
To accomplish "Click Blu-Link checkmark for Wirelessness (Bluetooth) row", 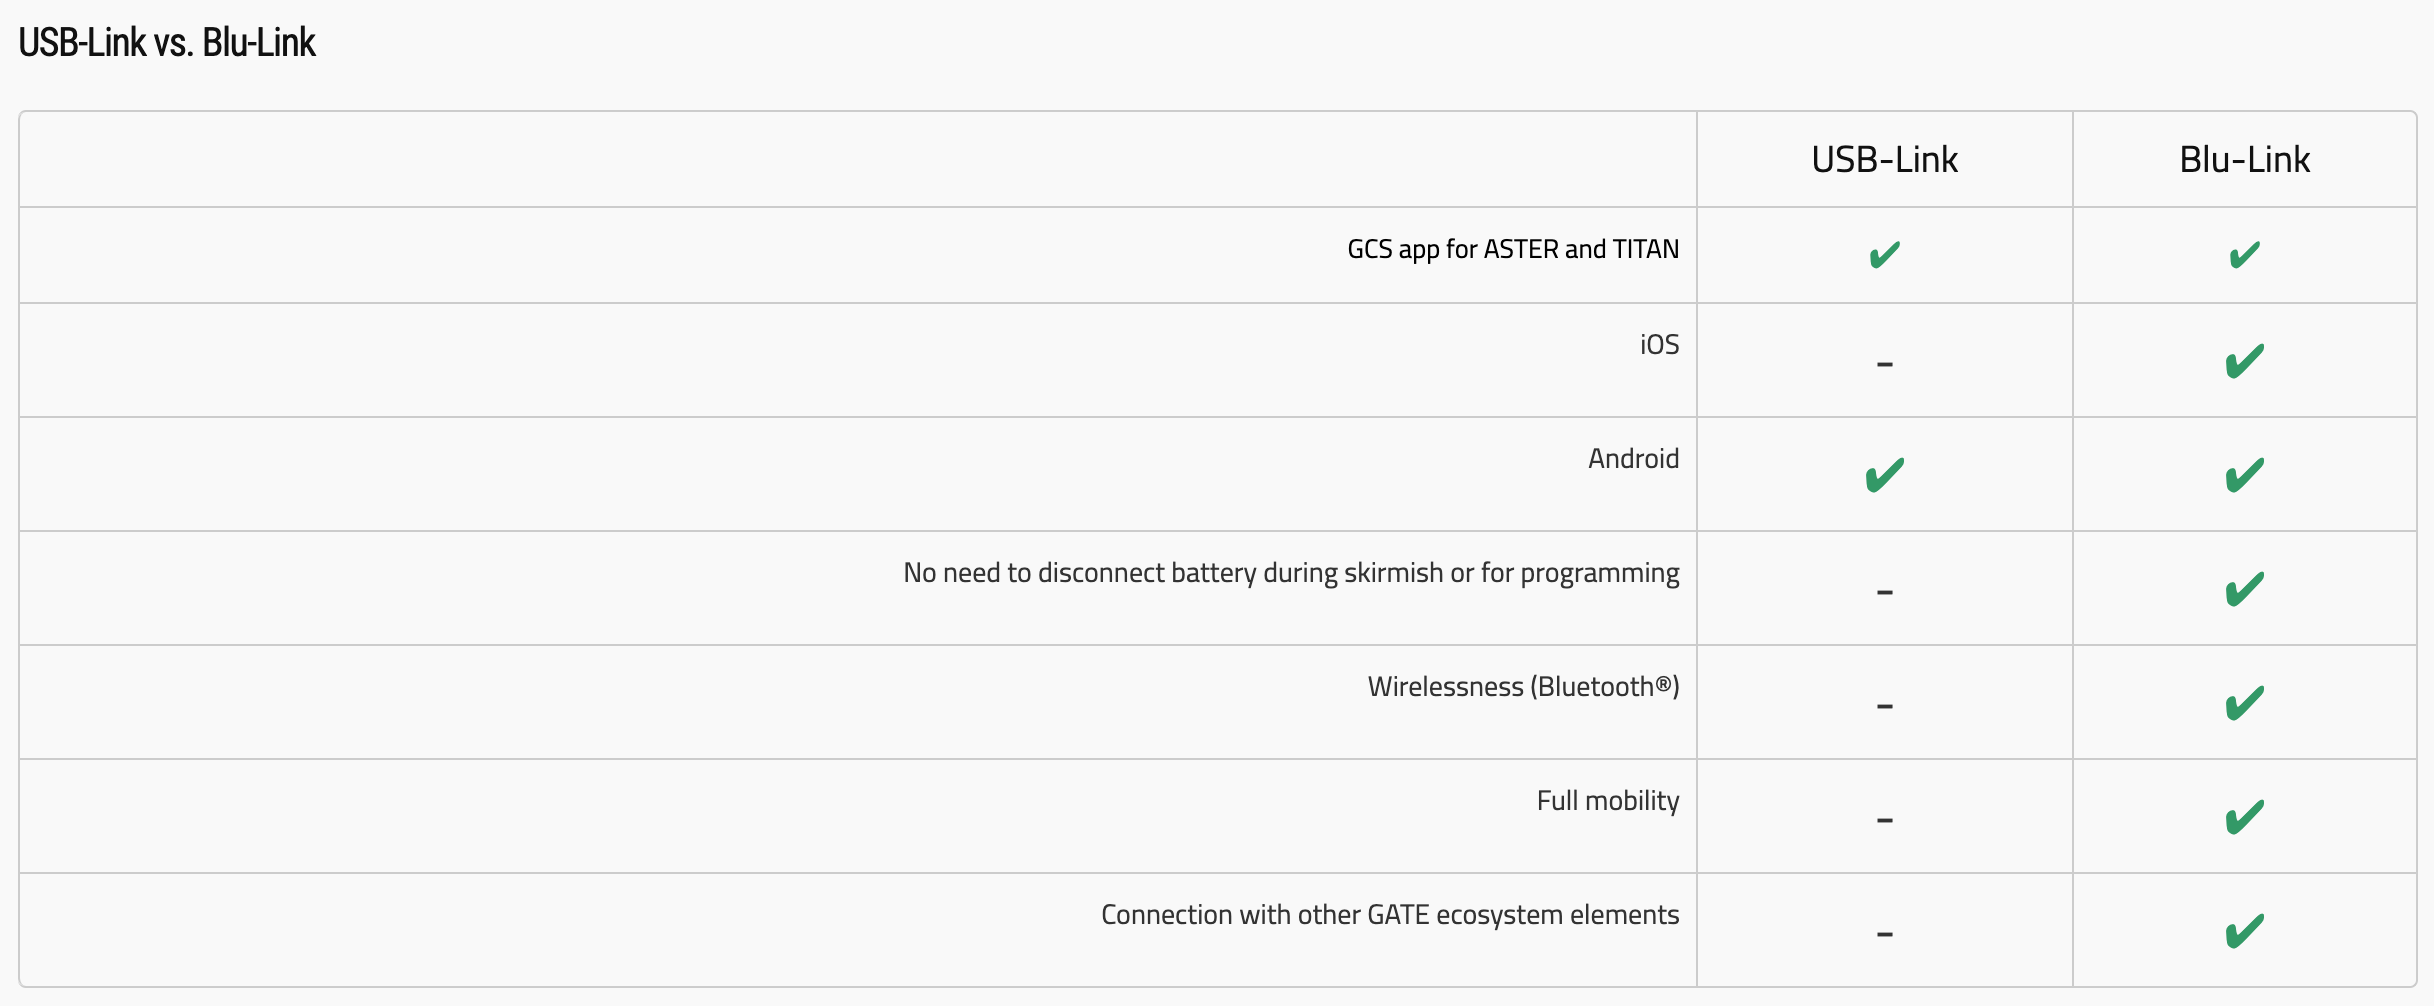I will click(2244, 703).
